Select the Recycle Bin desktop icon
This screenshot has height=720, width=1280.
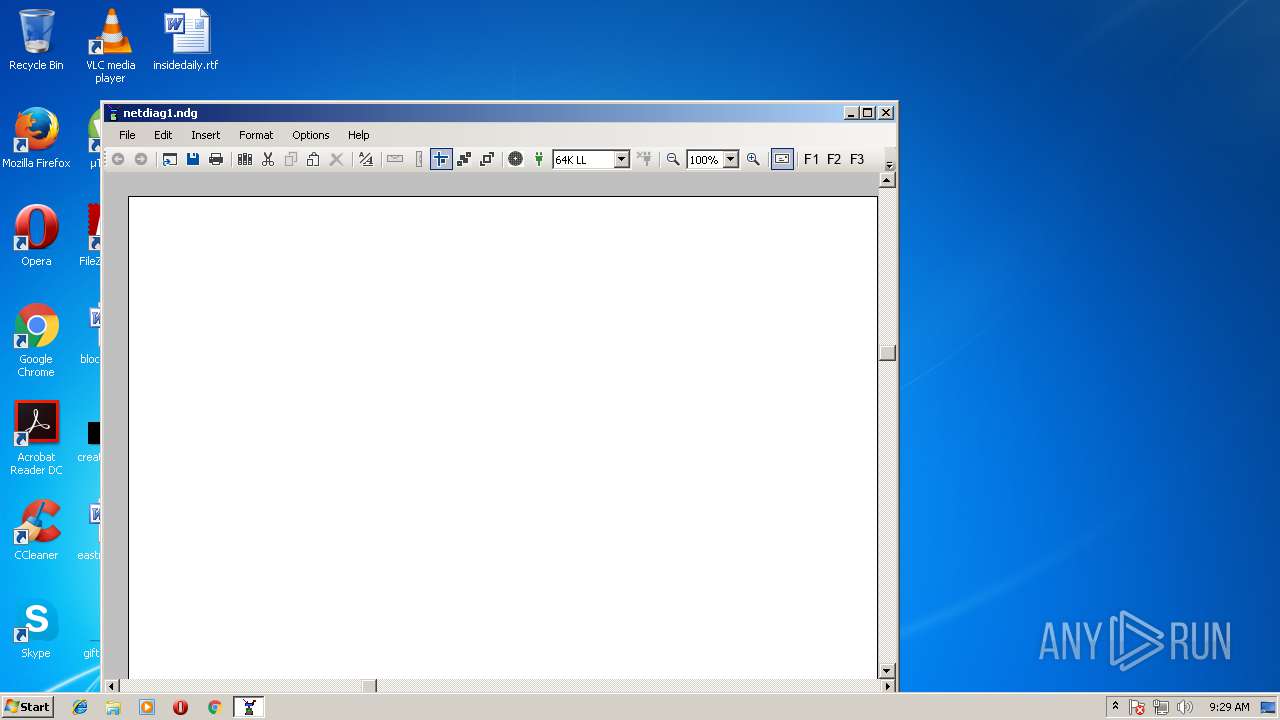36,40
